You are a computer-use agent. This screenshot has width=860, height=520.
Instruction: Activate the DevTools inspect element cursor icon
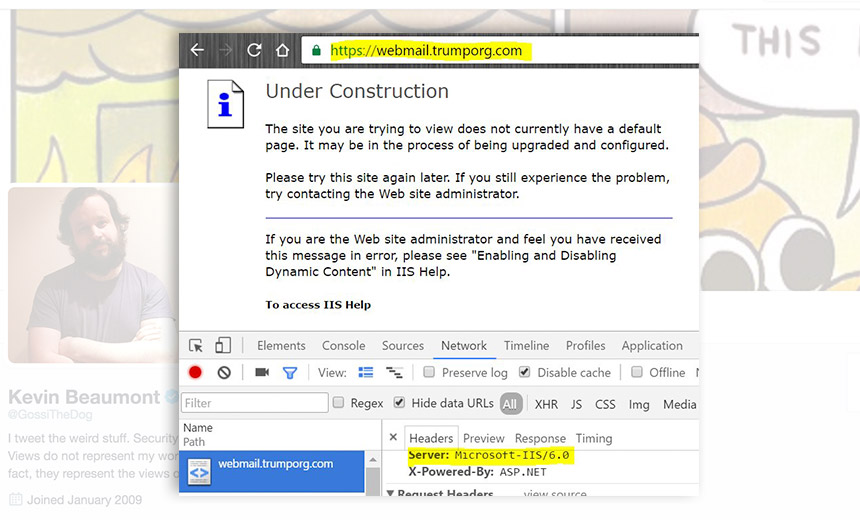click(196, 346)
